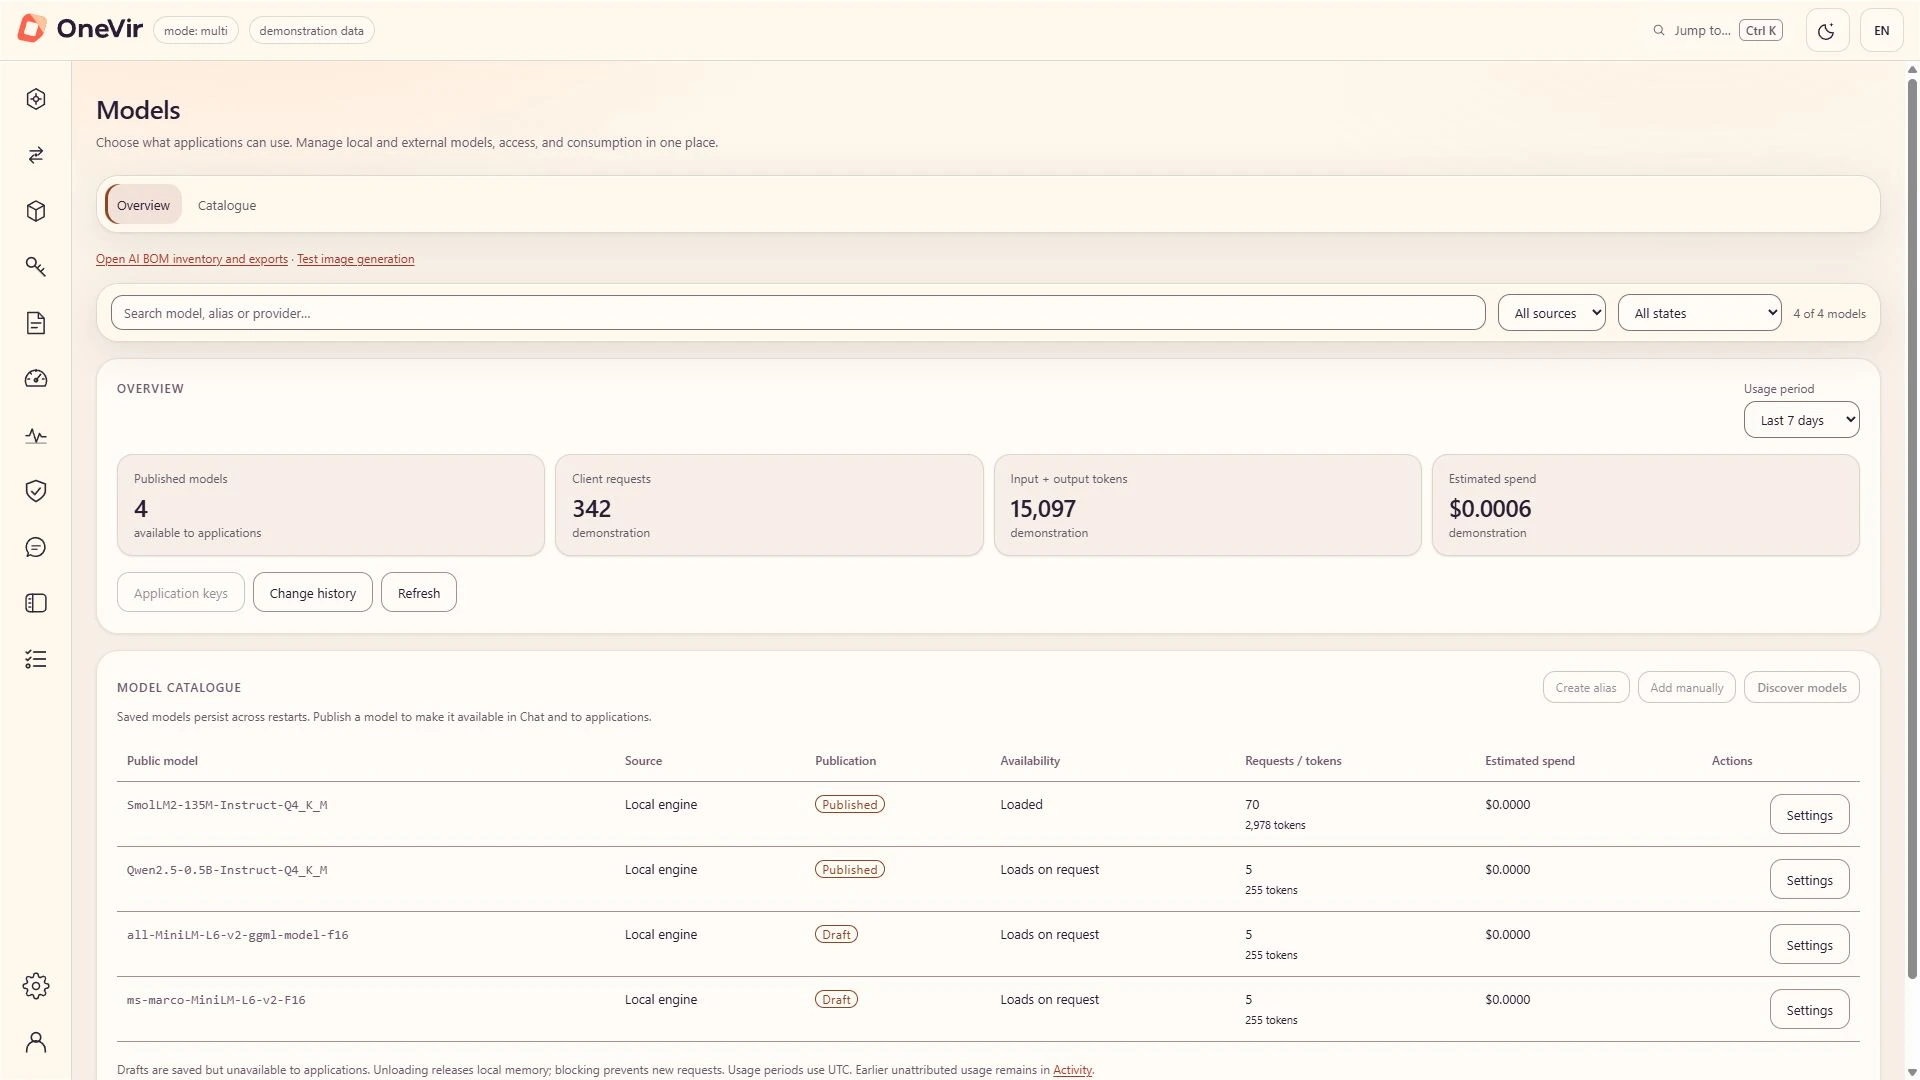The image size is (1920, 1080).
Task: Open the hexagon target sidebar icon
Action: coord(36,99)
